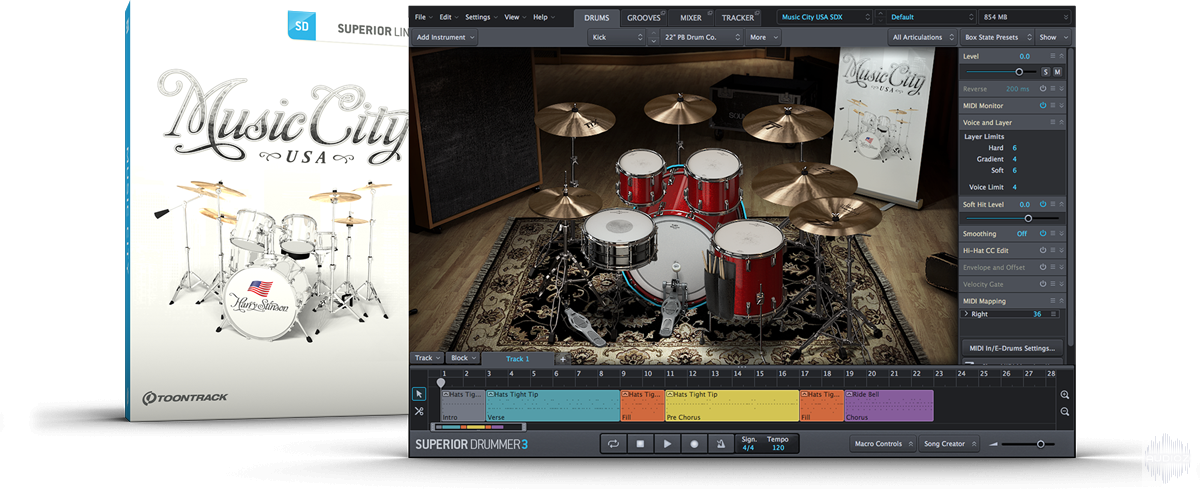Start playback with the play button
Viewport: 1200px width, 493px height.
667,444
